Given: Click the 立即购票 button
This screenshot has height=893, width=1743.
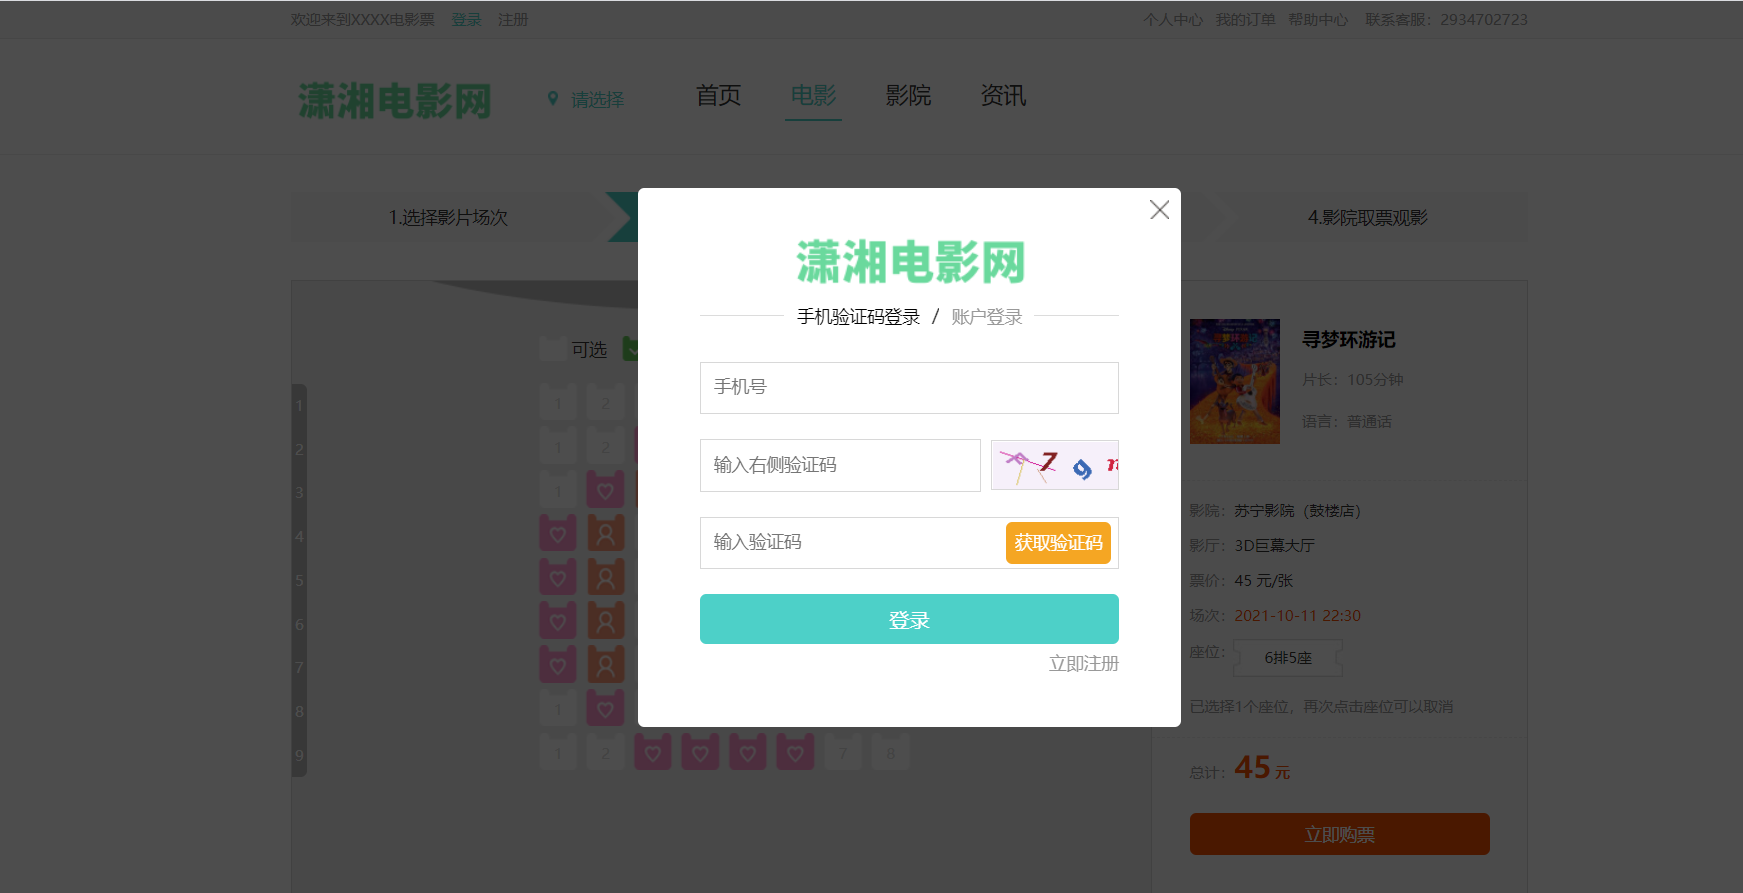Looking at the screenshot, I should pyautogui.click(x=1339, y=834).
